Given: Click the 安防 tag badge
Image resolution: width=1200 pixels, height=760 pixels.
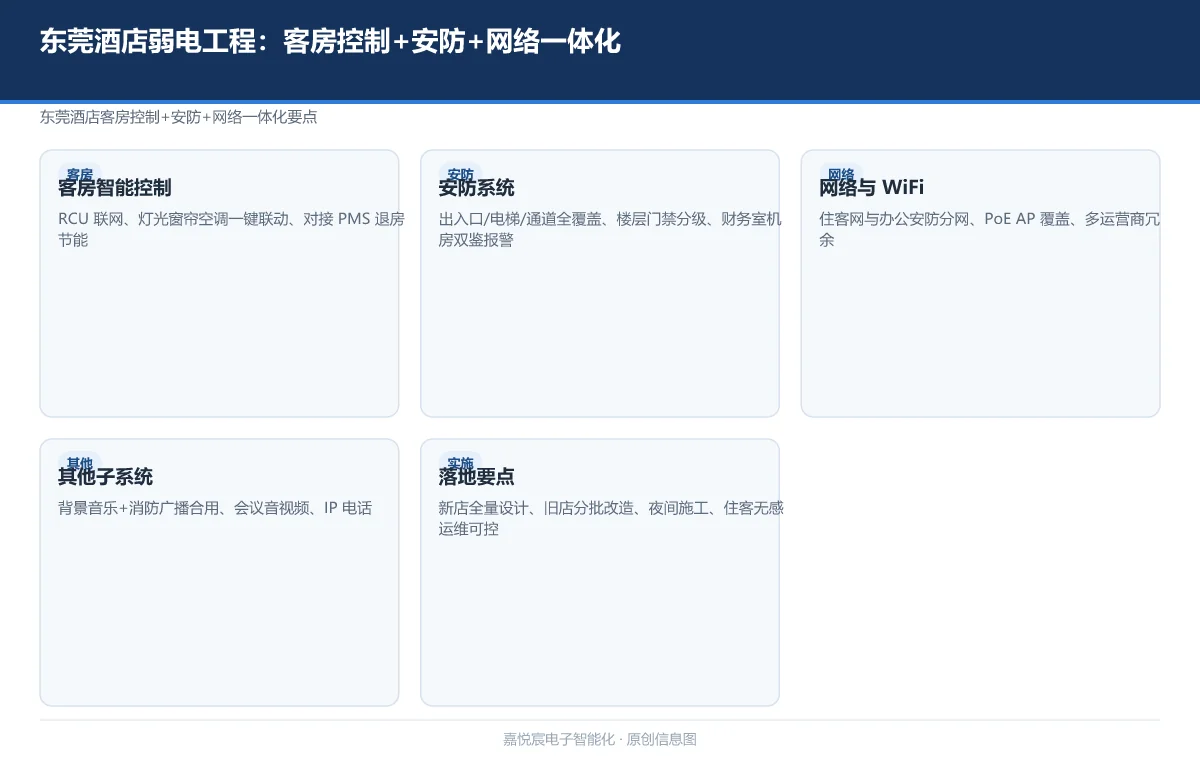Looking at the screenshot, I should [461, 174].
